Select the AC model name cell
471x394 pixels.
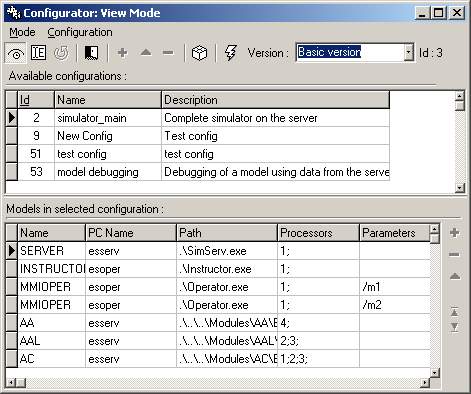[52, 359]
